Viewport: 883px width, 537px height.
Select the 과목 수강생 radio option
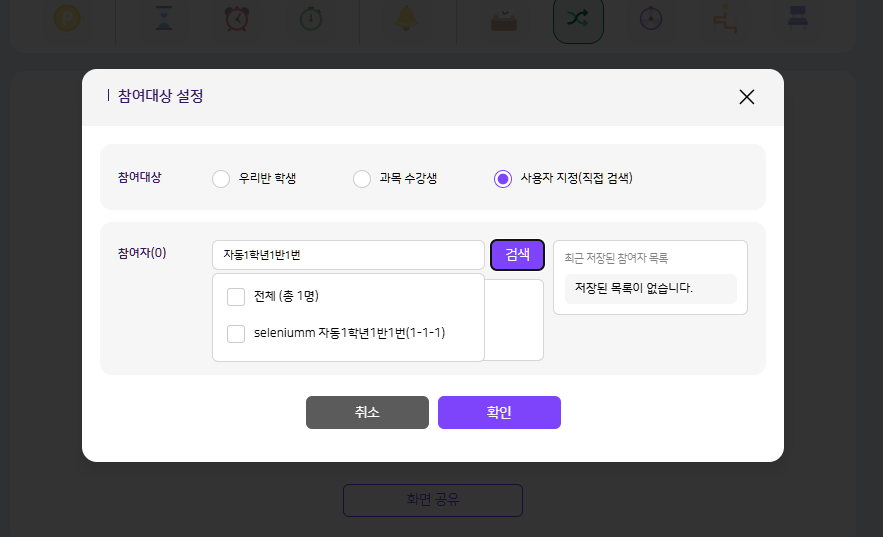[x=362, y=179]
